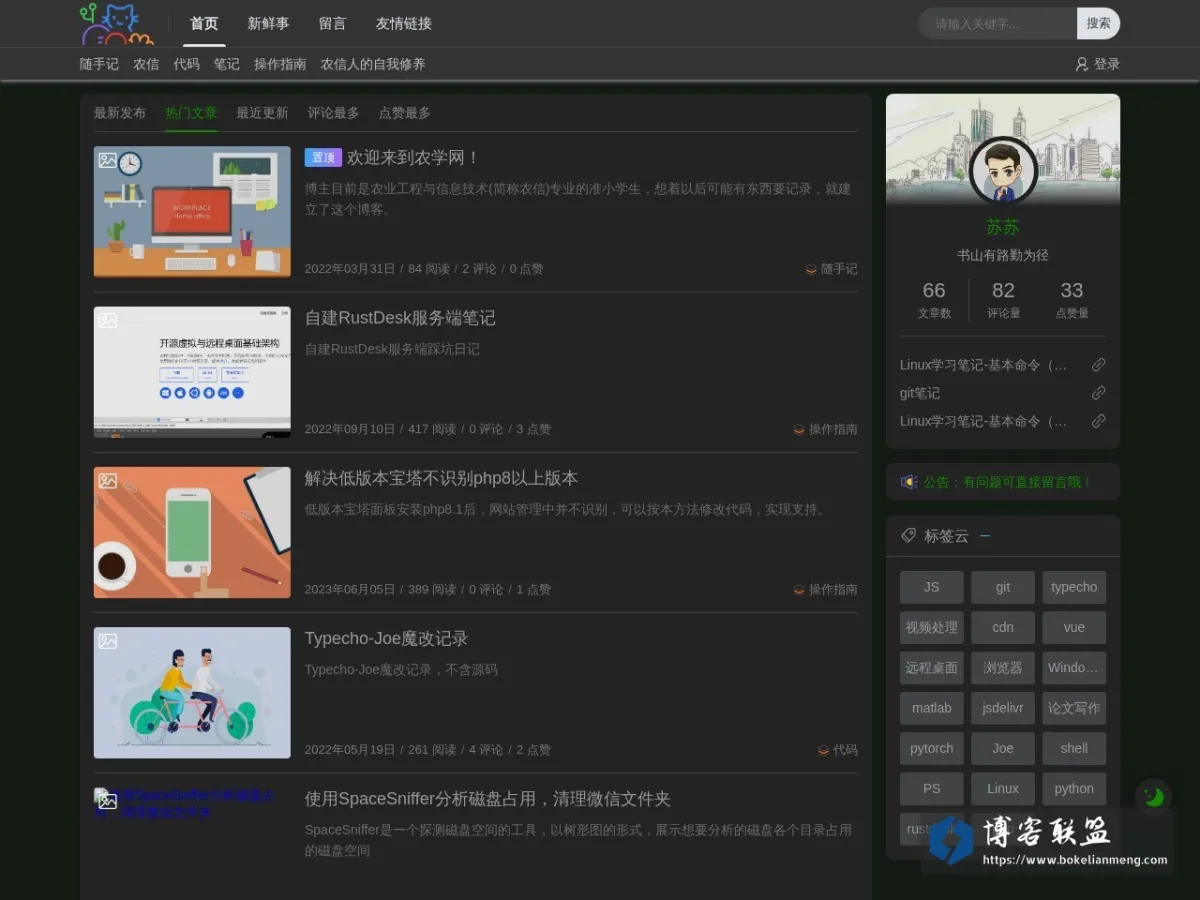Click the link icon next to git笔记

pos(1098,393)
